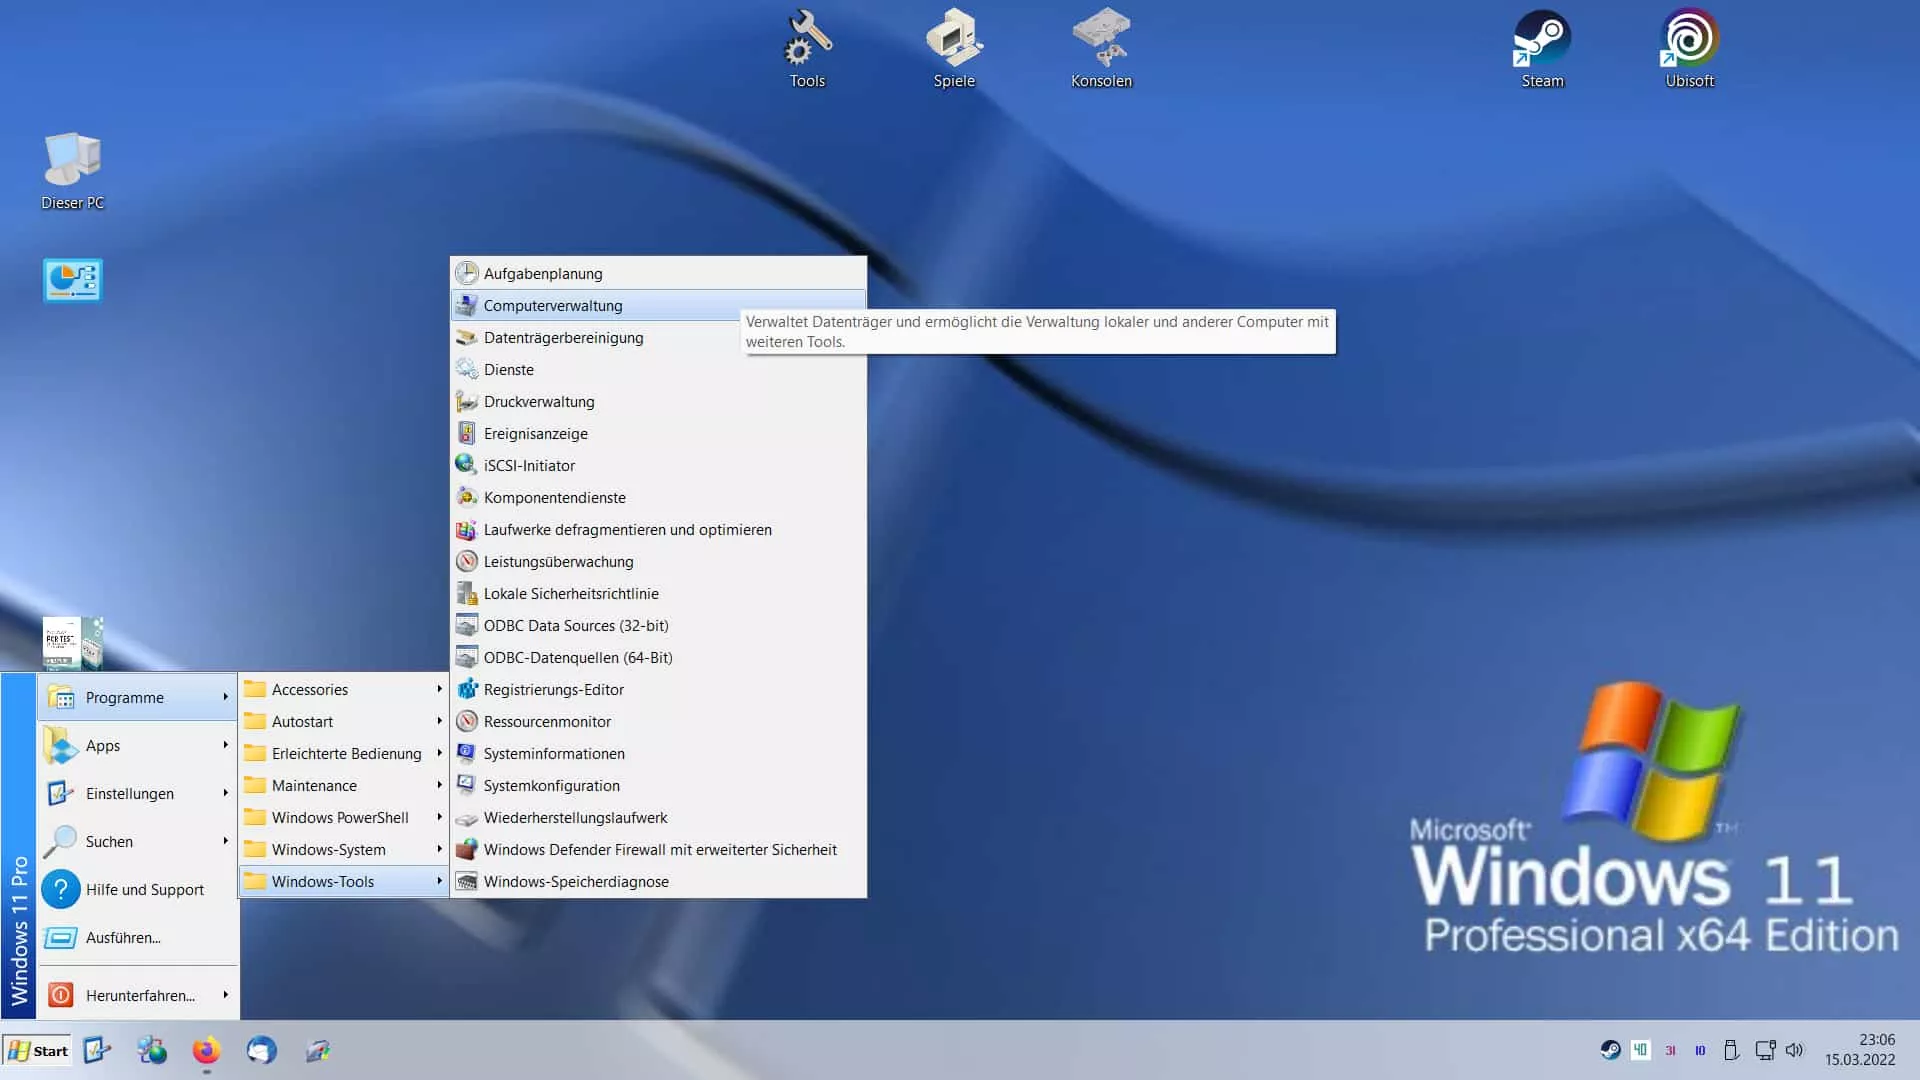Open Dienste menu entry
The image size is (1920, 1080).
tap(658, 369)
